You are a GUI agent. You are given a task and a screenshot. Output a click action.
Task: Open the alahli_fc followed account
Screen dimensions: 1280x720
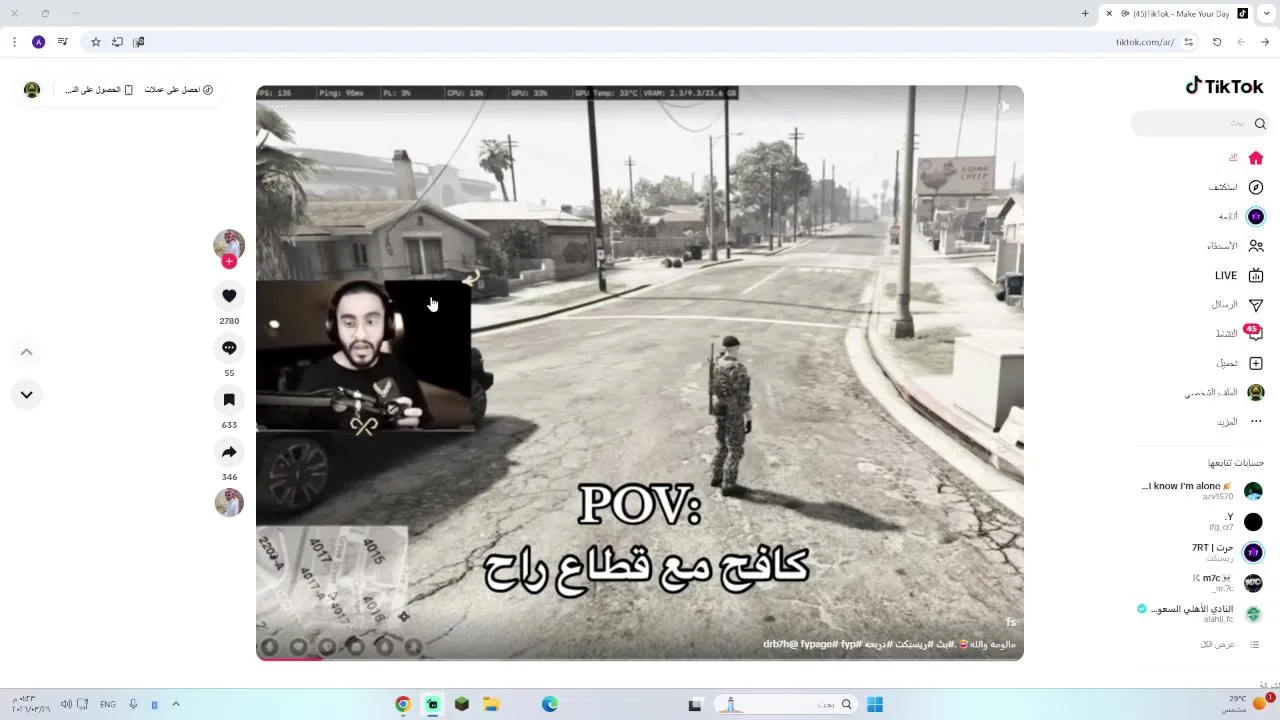point(1200,613)
